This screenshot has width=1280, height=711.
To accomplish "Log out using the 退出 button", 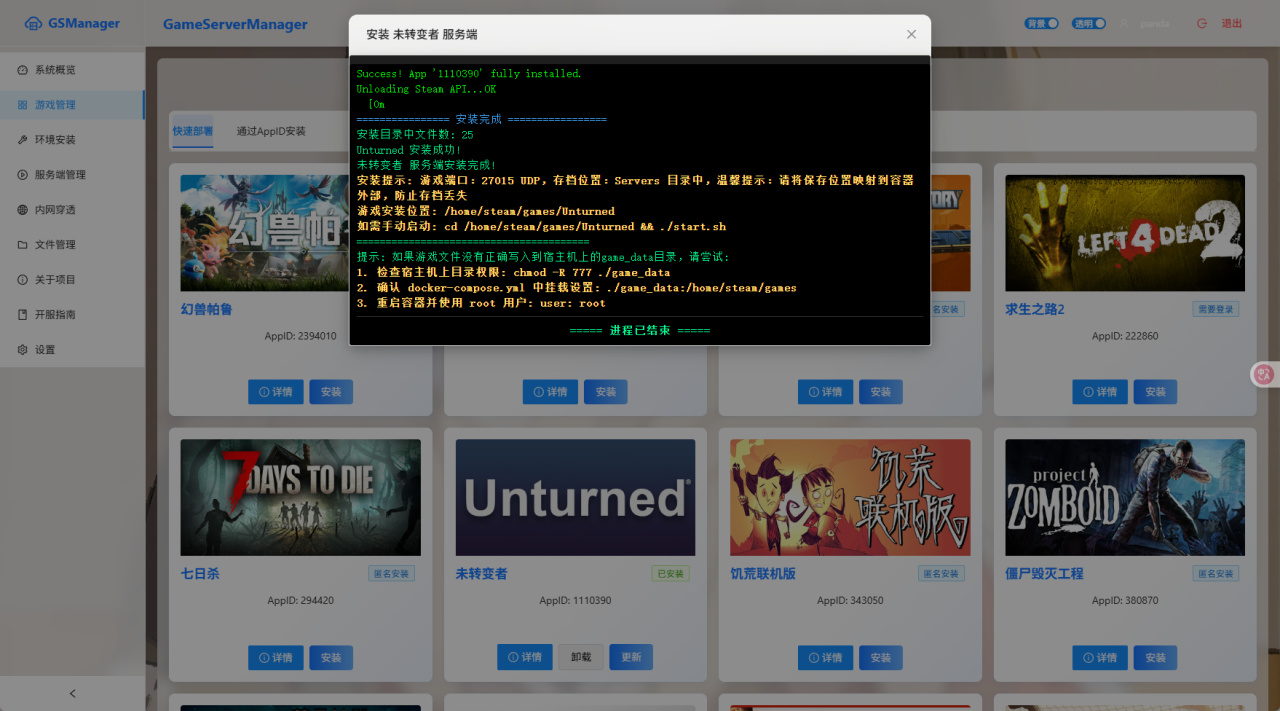I will click(x=1220, y=23).
